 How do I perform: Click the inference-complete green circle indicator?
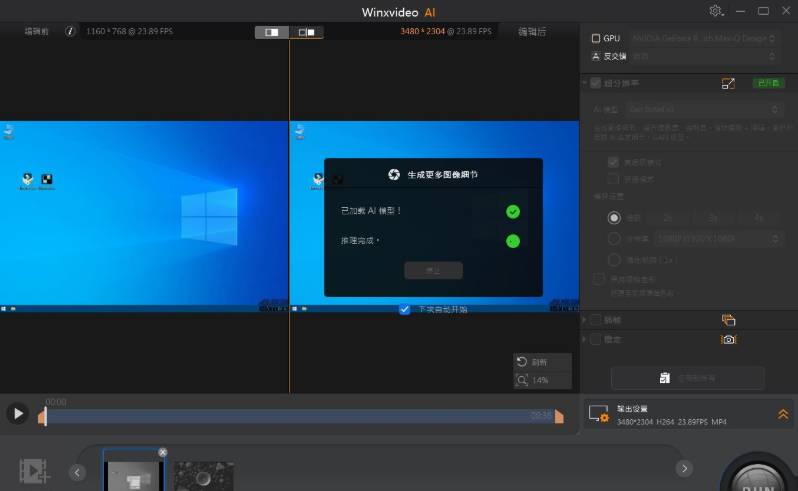tap(513, 241)
